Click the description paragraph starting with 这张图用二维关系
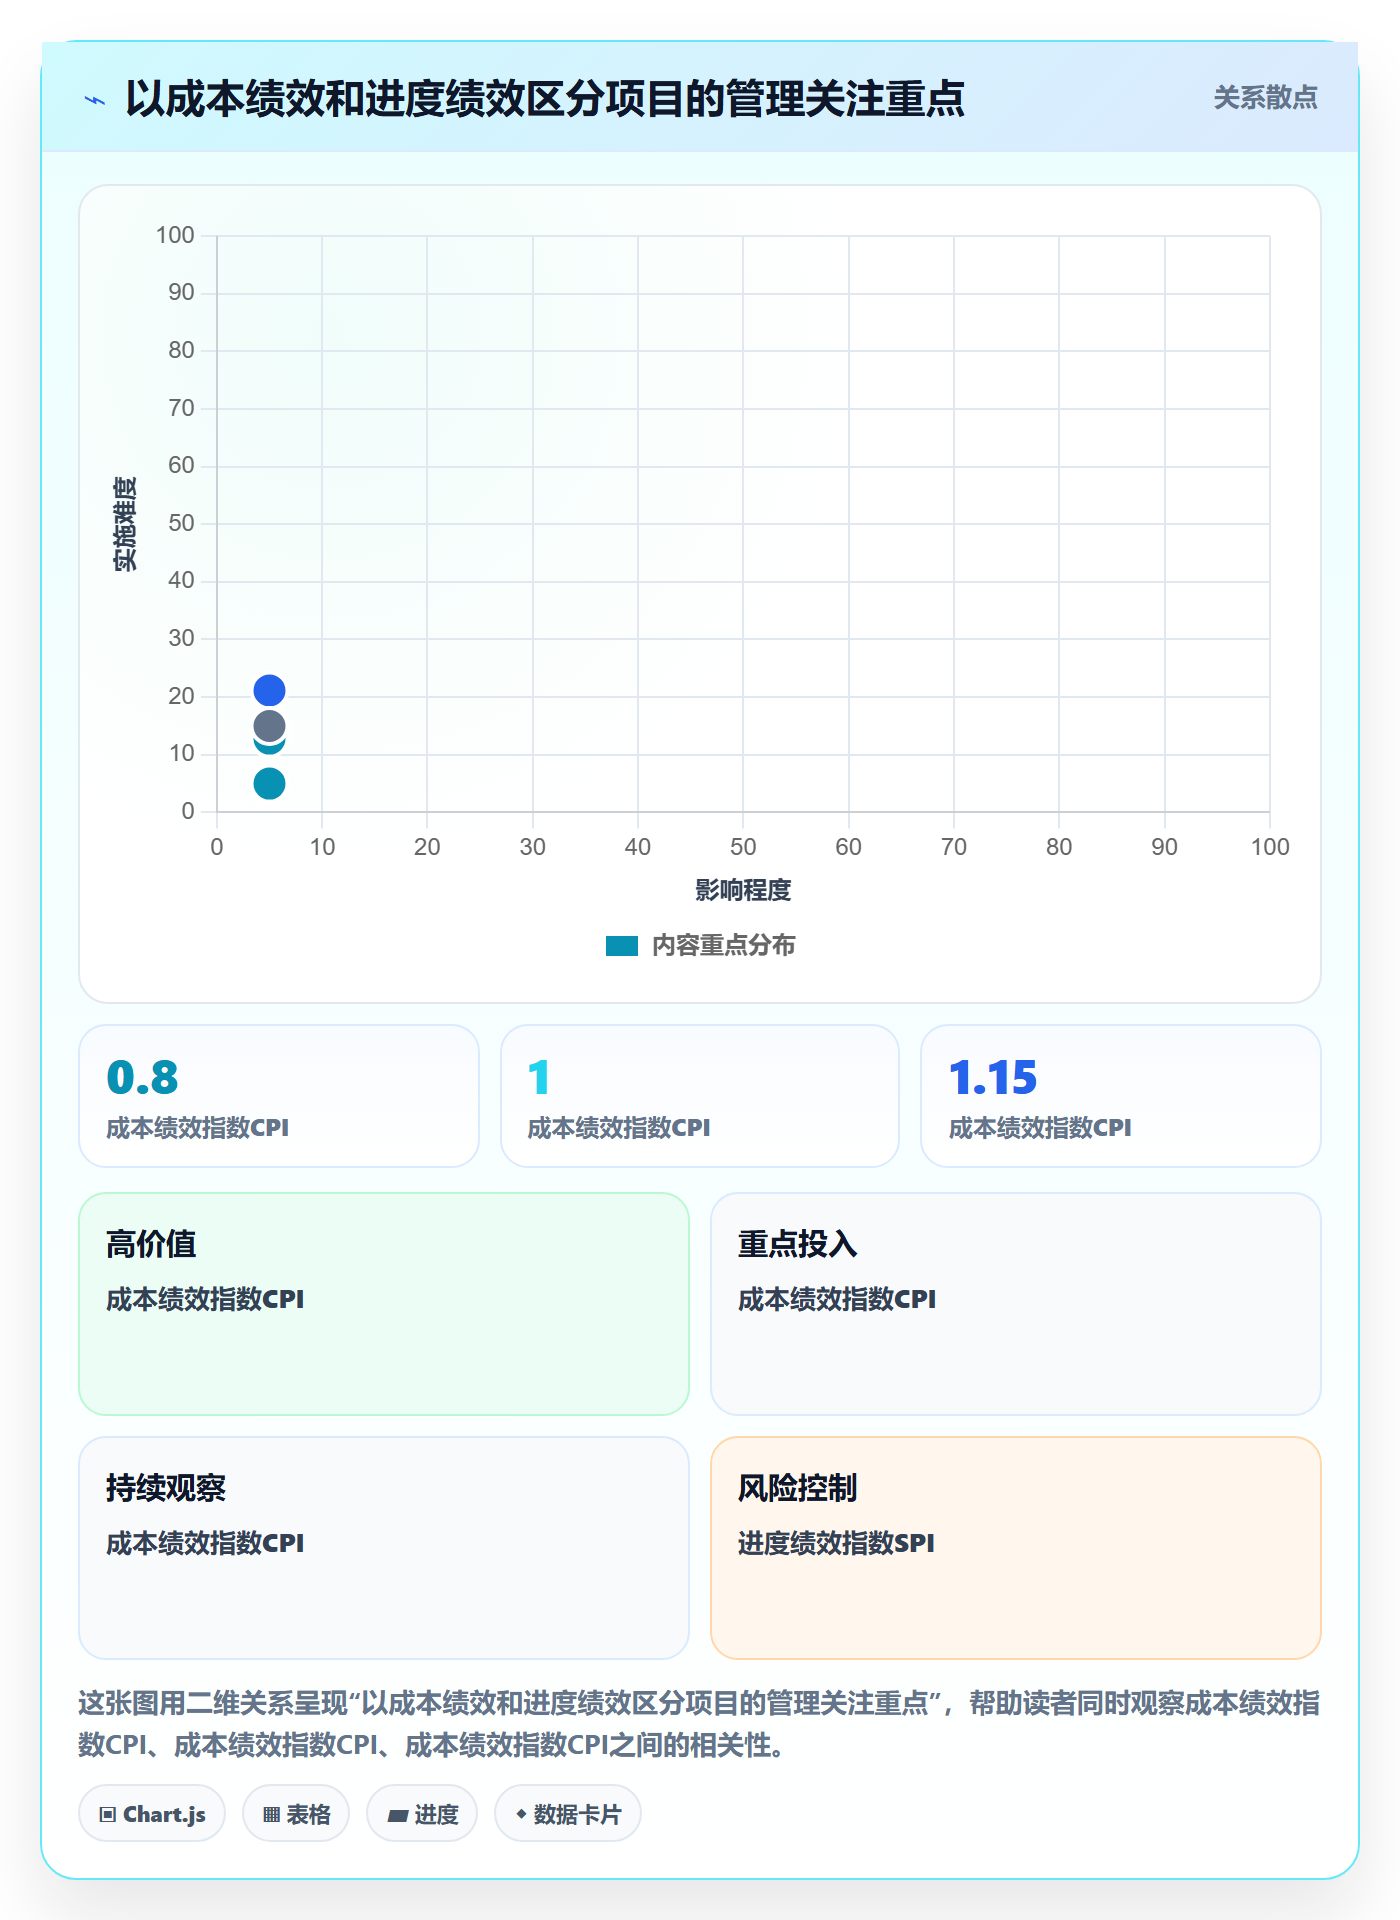The height and width of the screenshot is (1920, 1400). coord(699,1724)
